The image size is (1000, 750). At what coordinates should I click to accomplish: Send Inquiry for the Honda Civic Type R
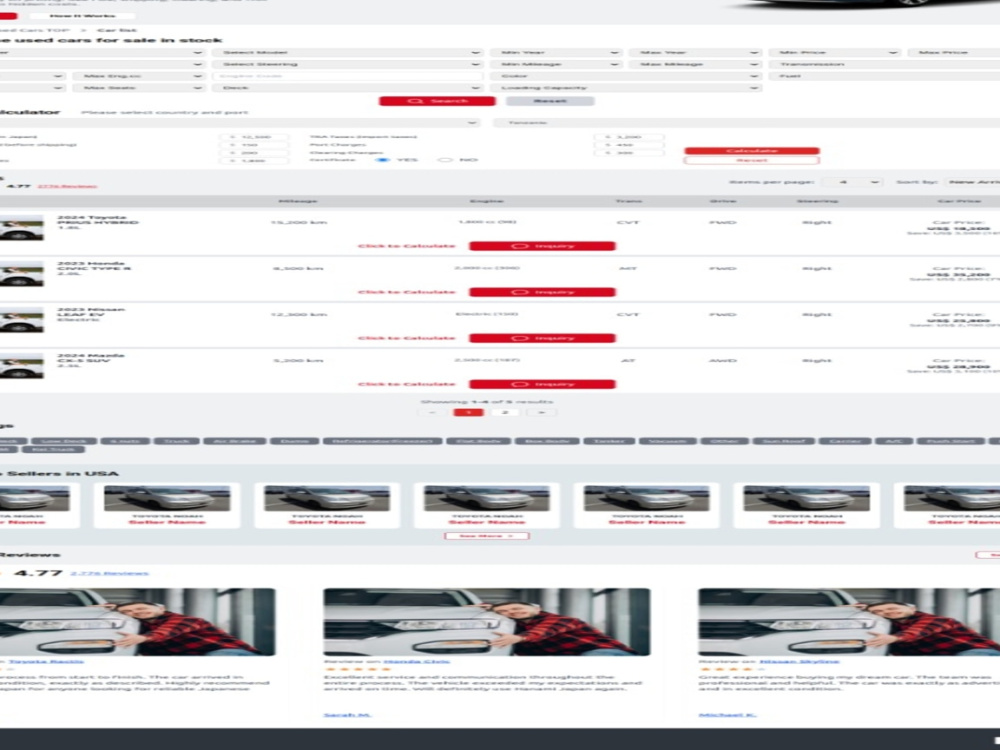[x=543, y=292]
